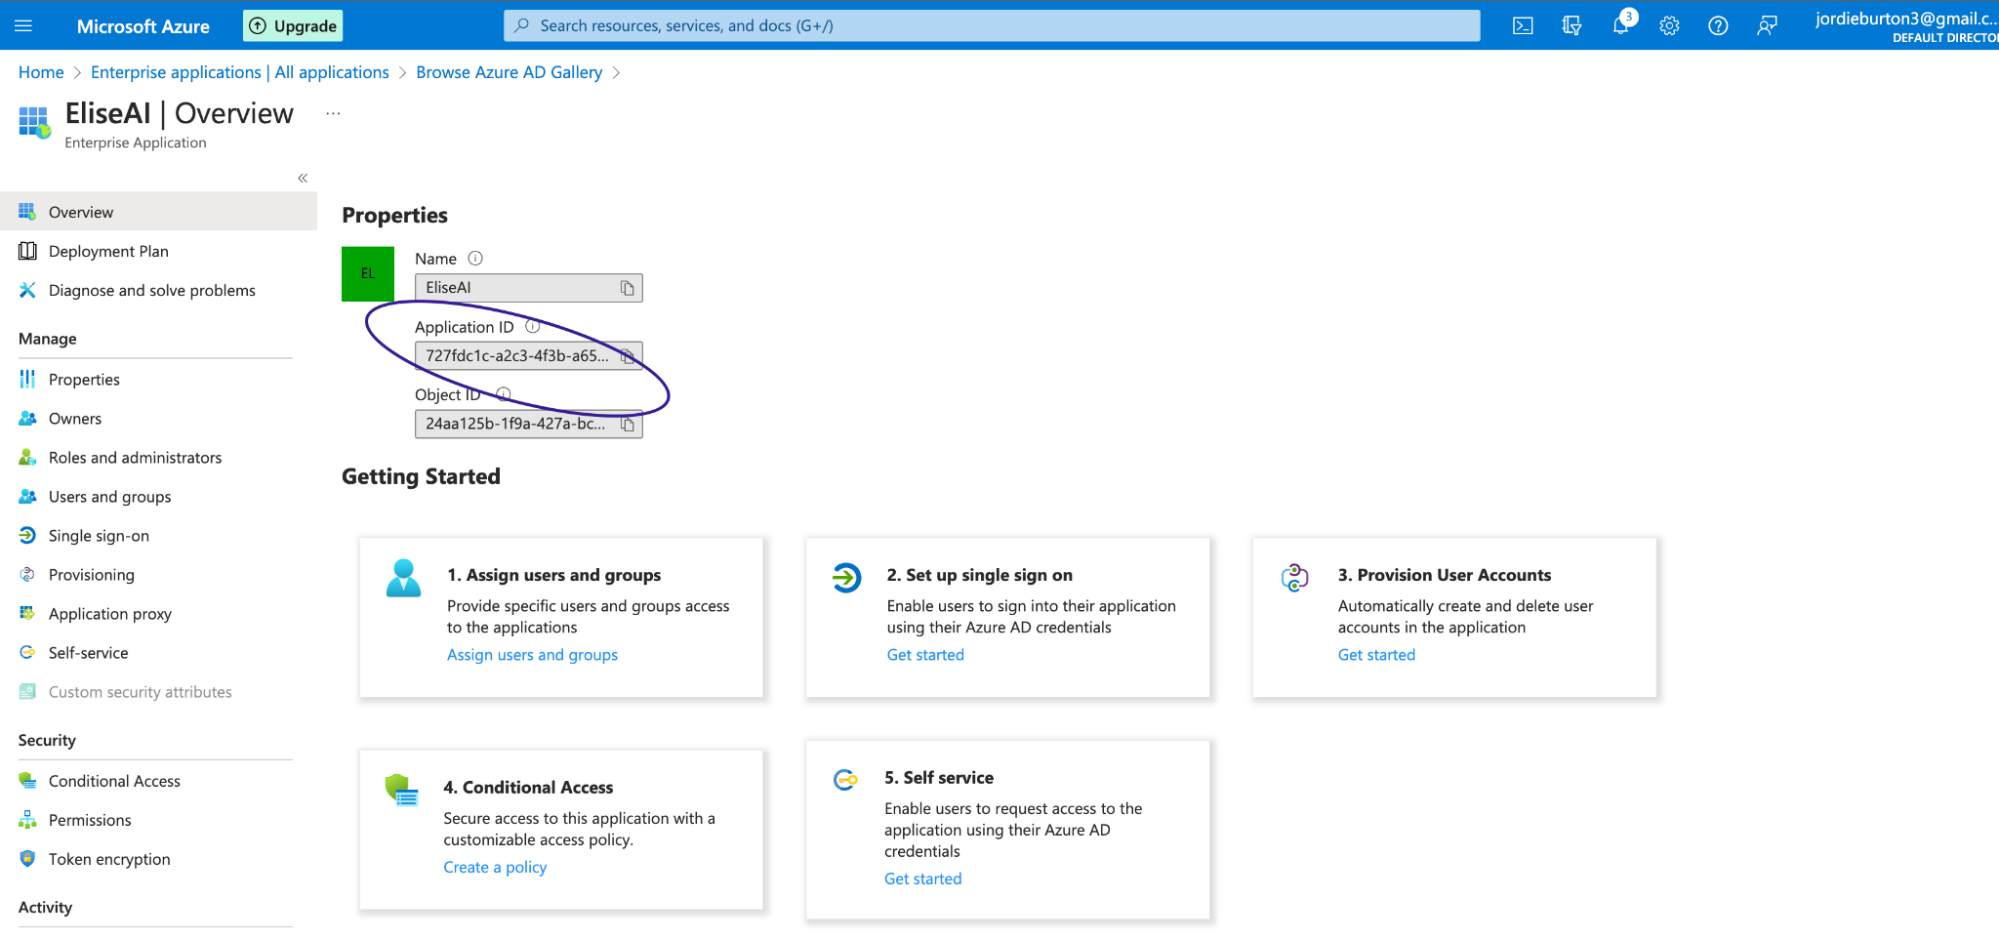Click the Self service card icon
This screenshot has width=1999, height=931.
(845, 780)
